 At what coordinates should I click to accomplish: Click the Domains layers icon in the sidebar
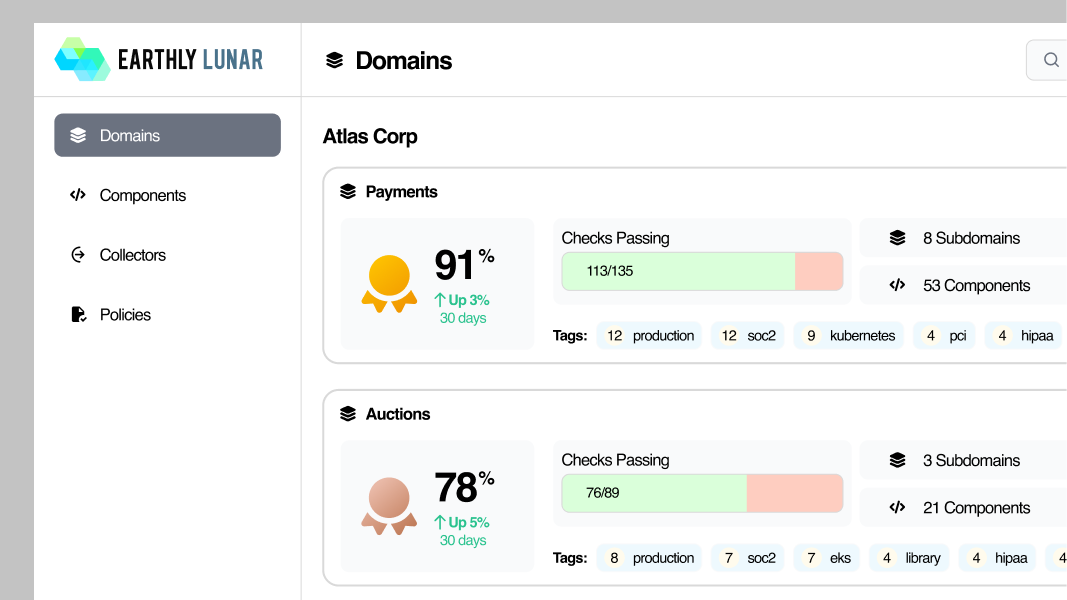[78, 135]
